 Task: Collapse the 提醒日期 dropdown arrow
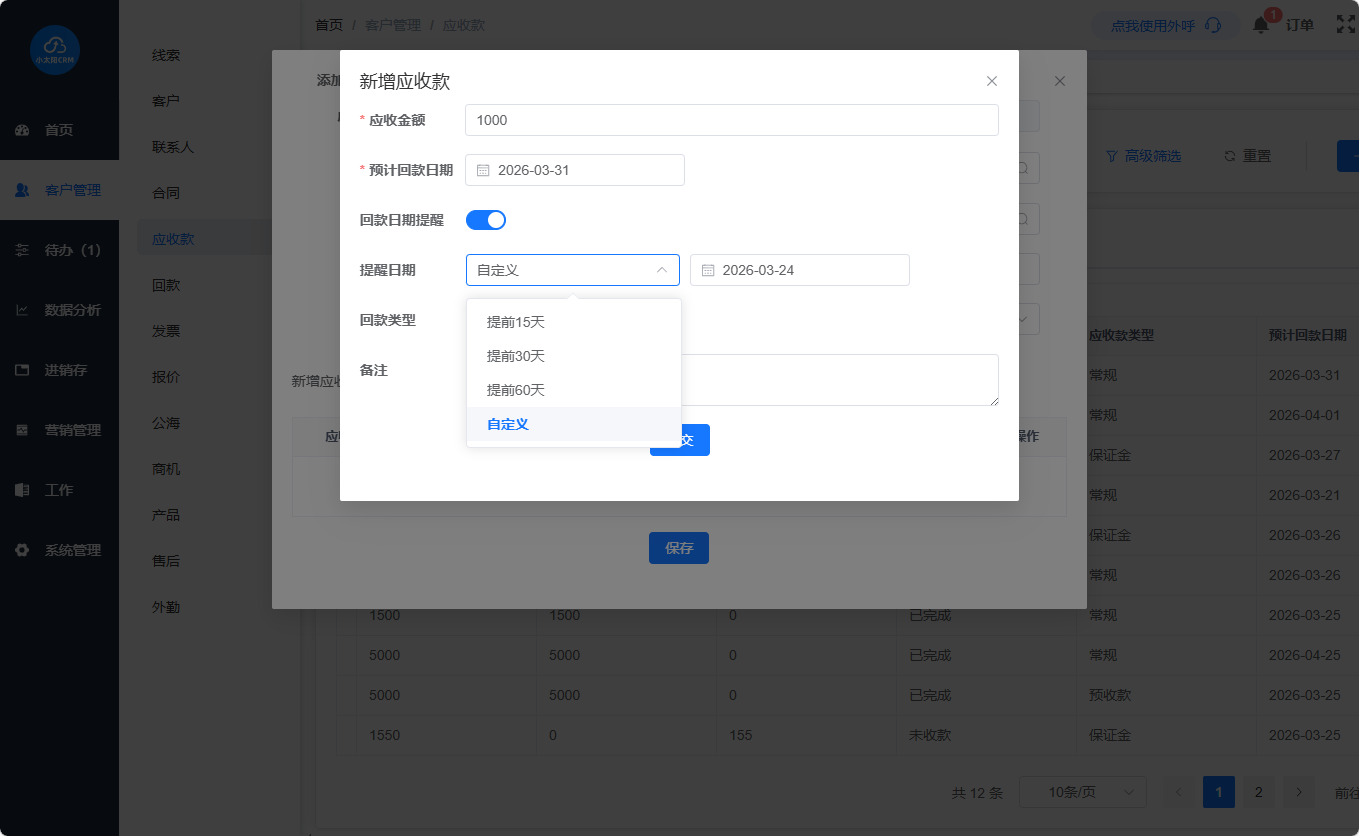tap(661, 270)
